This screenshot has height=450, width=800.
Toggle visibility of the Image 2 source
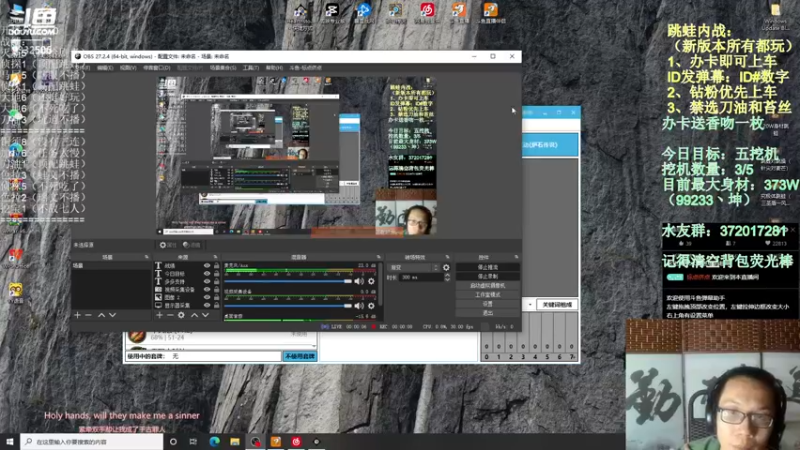pos(207,297)
